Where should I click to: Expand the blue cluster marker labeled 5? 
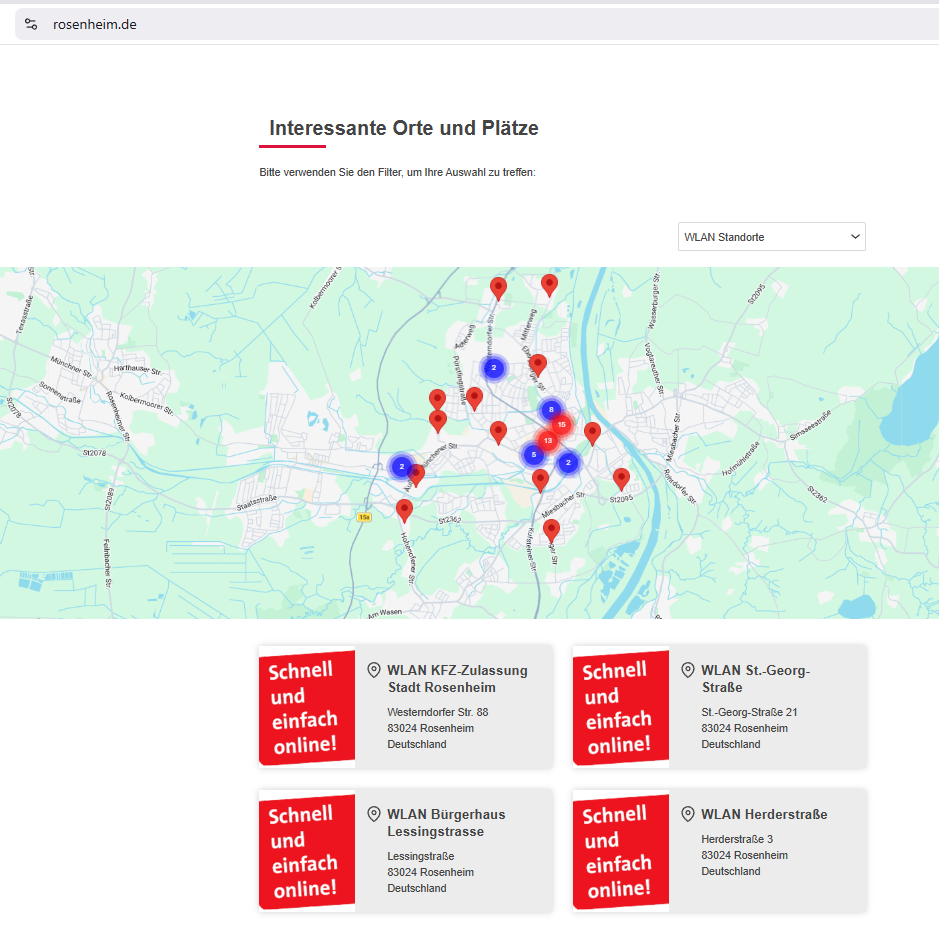pos(534,454)
